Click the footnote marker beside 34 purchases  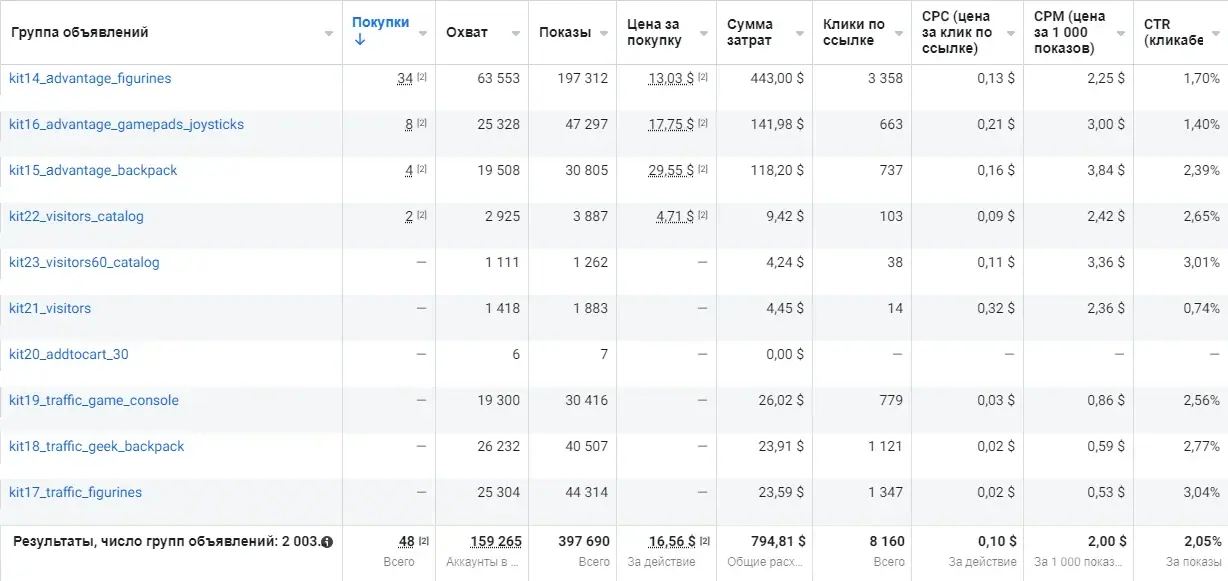click(x=422, y=78)
